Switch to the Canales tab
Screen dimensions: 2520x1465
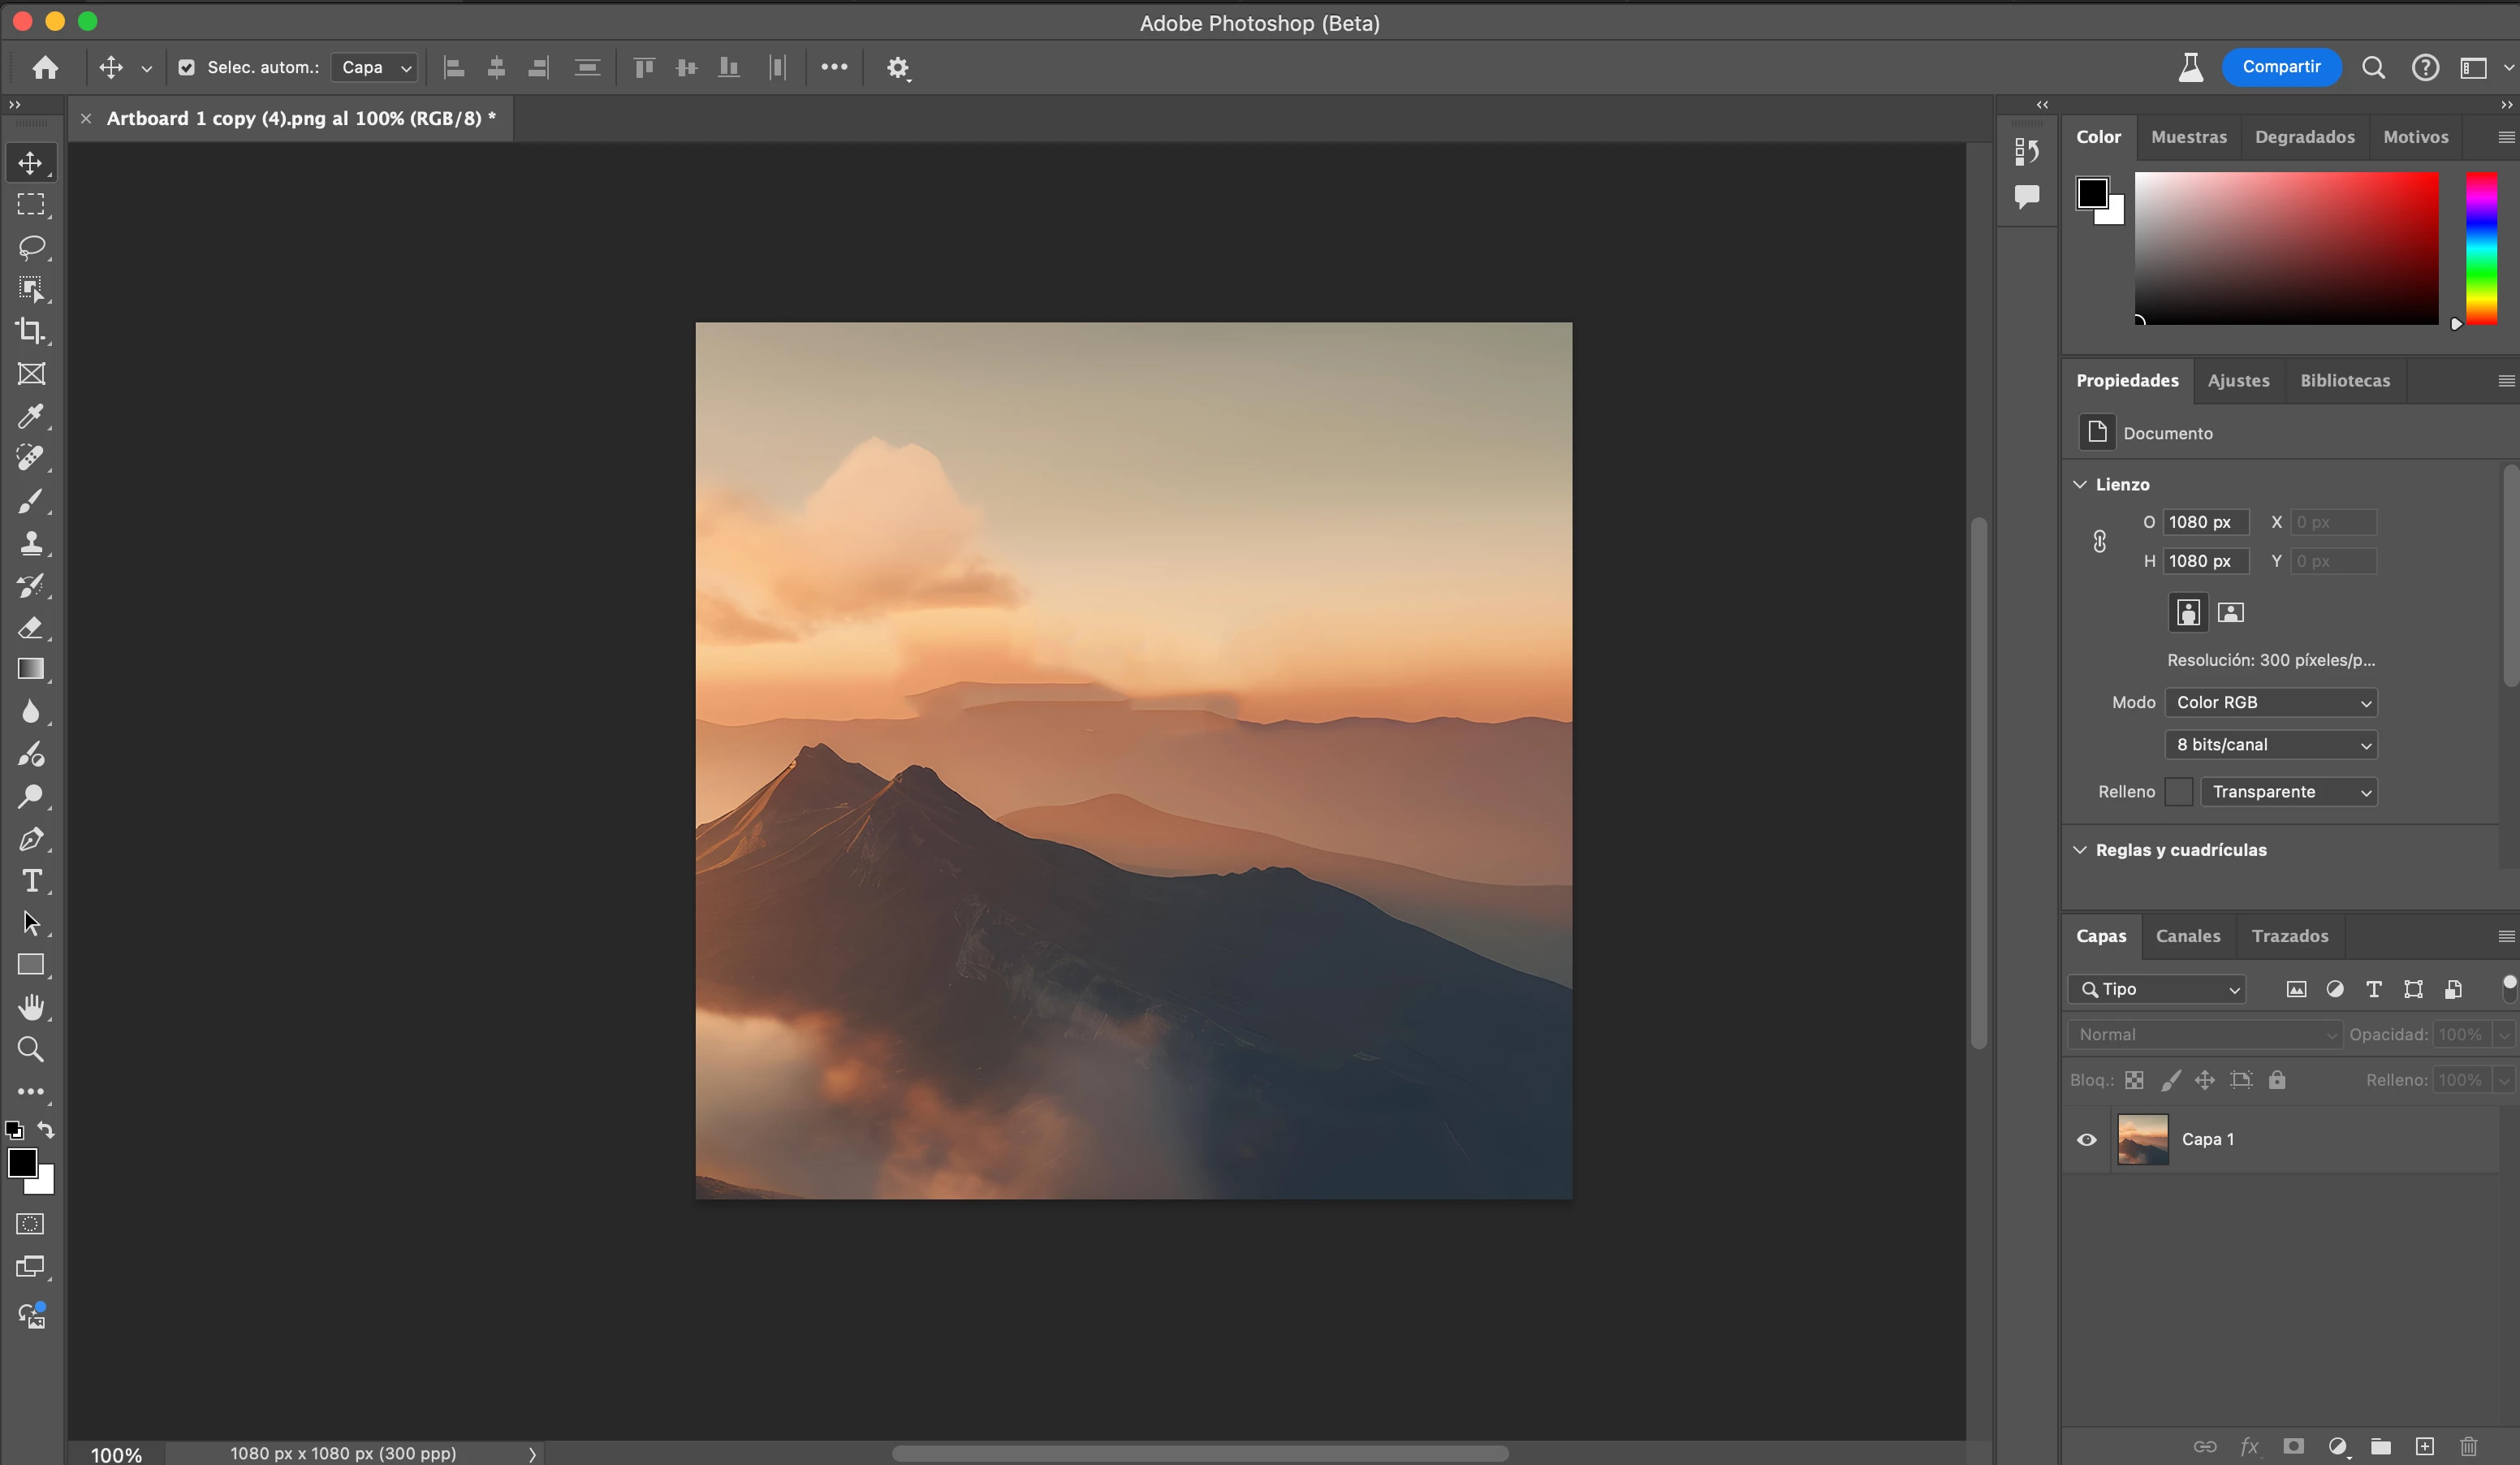click(x=2187, y=936)
